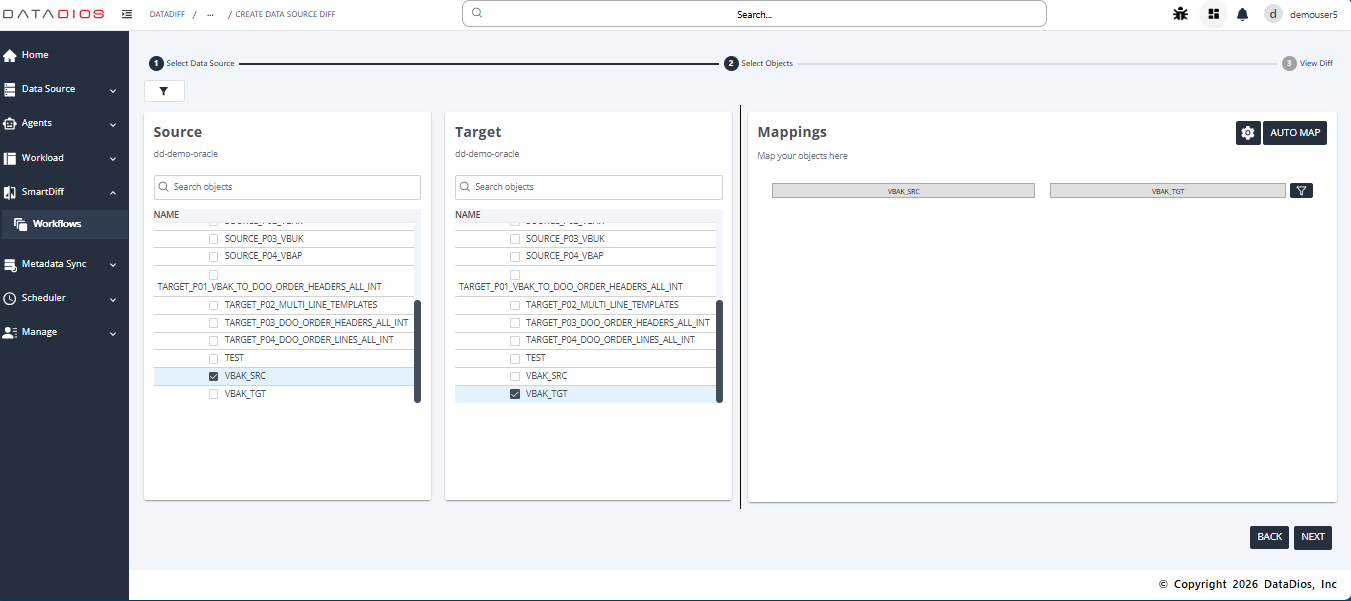Click the Search objects field in Target panel

pos(588,187)
